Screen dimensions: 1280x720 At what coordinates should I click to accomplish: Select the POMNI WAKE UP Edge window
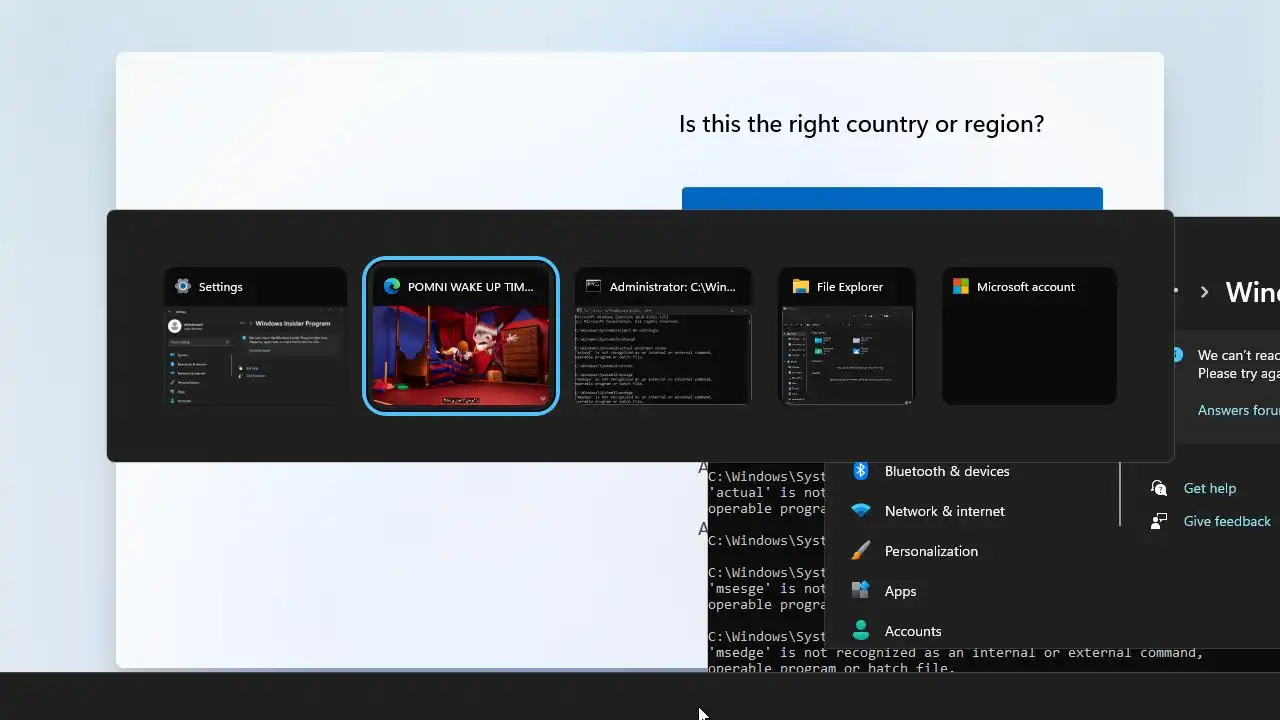[460, 336]
